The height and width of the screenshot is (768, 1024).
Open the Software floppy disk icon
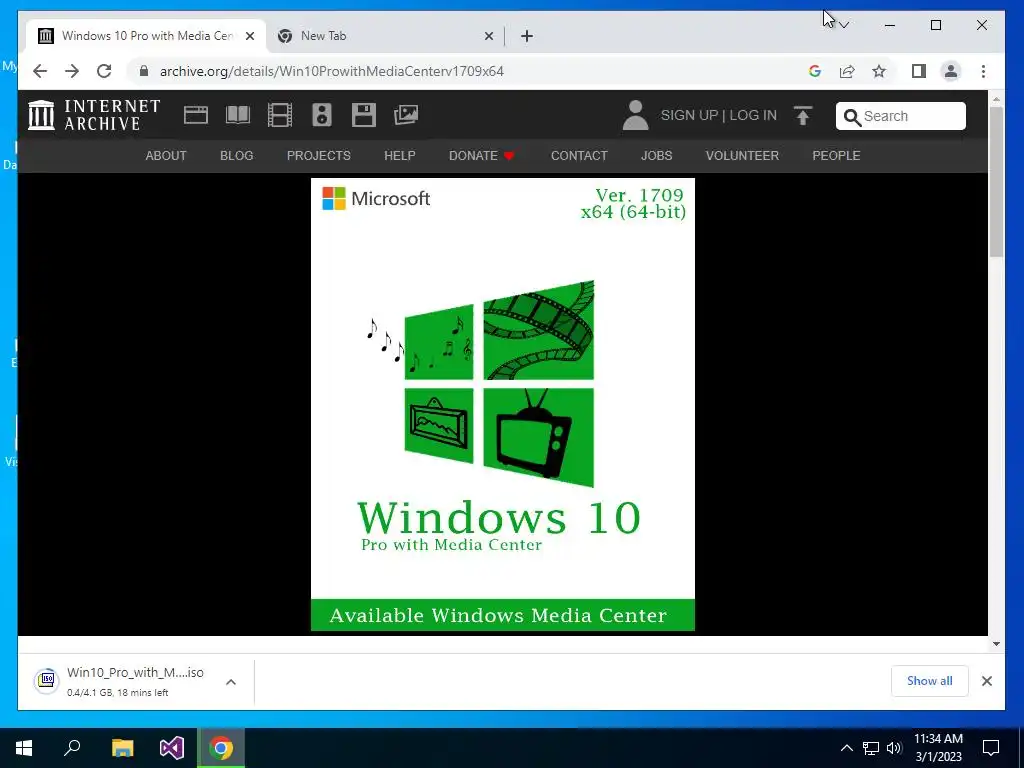pyautogui.click(x=364, y=115)
